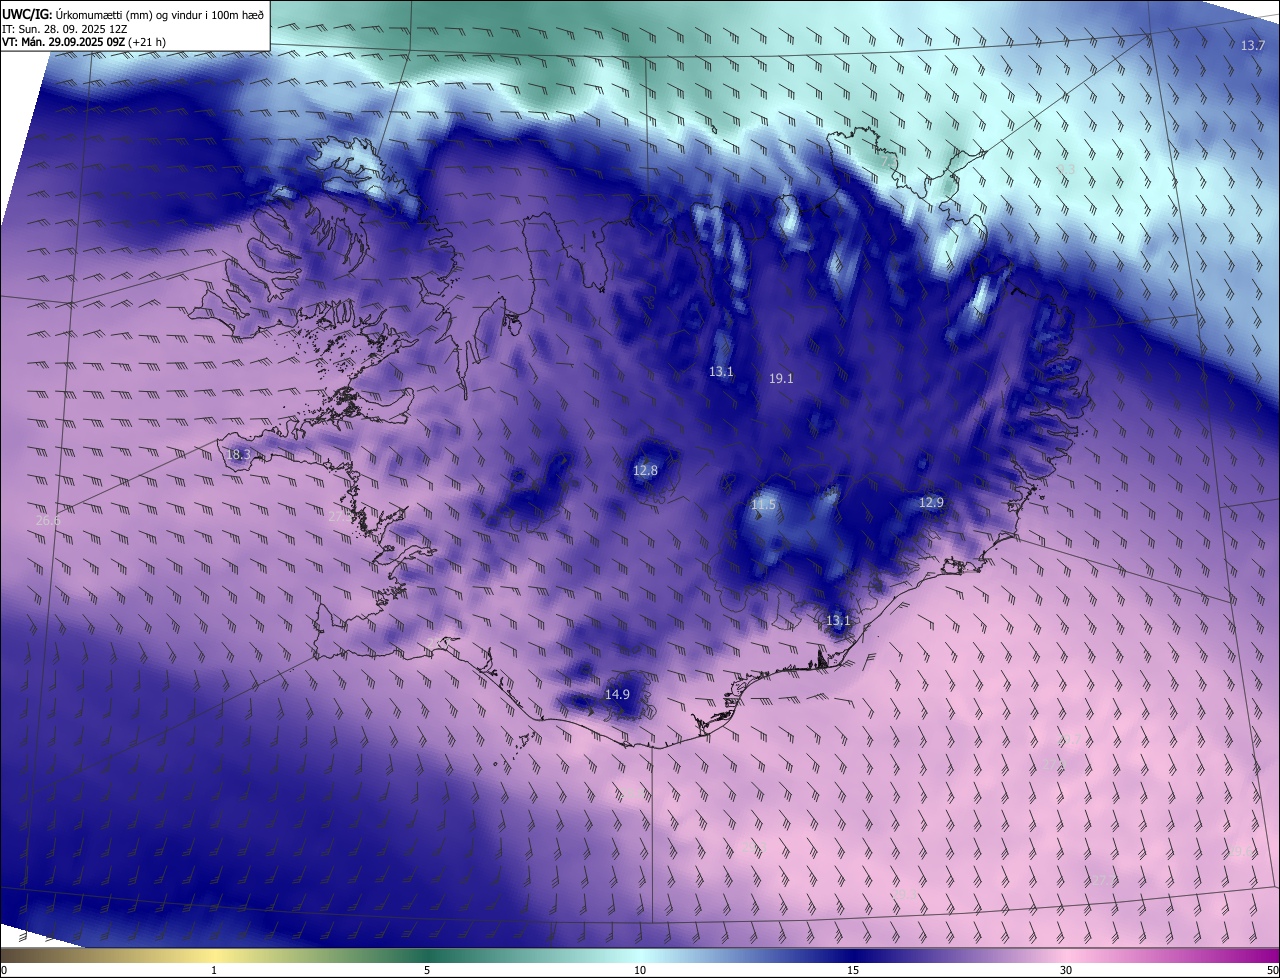
Task: Click the 19.1 value on the map
Action: click(x=781, y=379)
